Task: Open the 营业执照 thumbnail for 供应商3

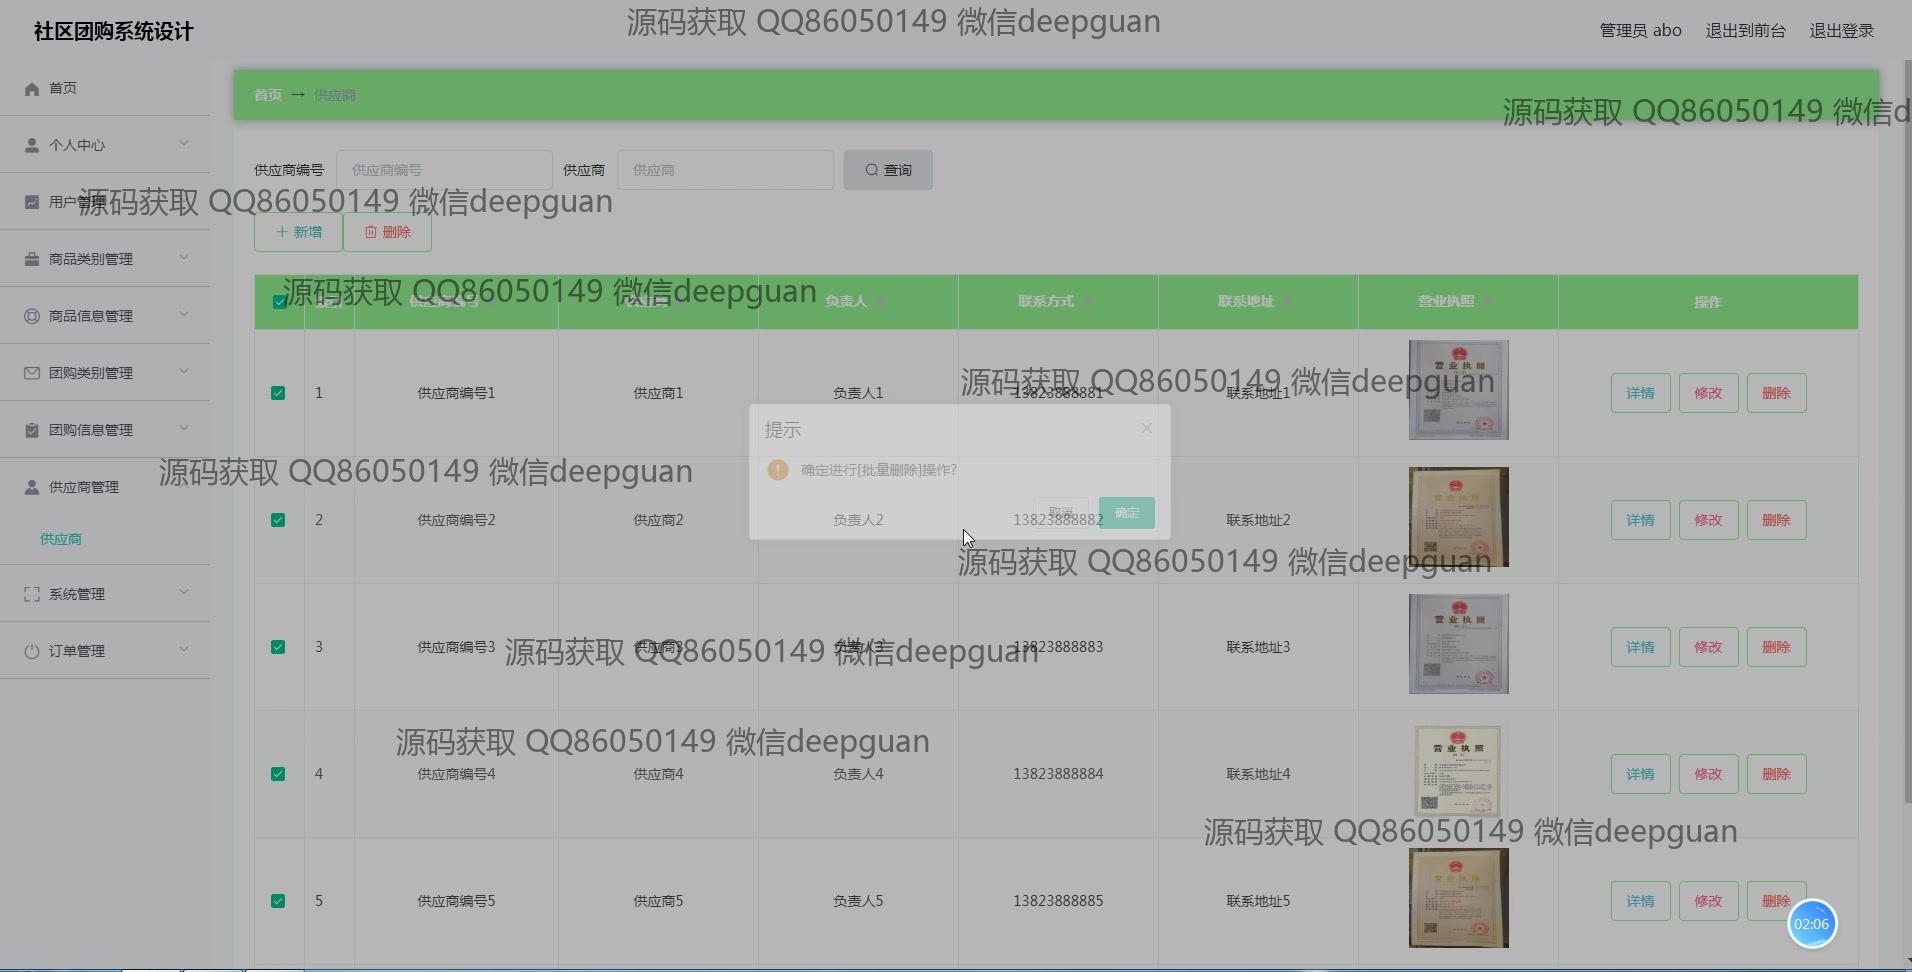Action: pyautogui.click(x=1458, y=644)
